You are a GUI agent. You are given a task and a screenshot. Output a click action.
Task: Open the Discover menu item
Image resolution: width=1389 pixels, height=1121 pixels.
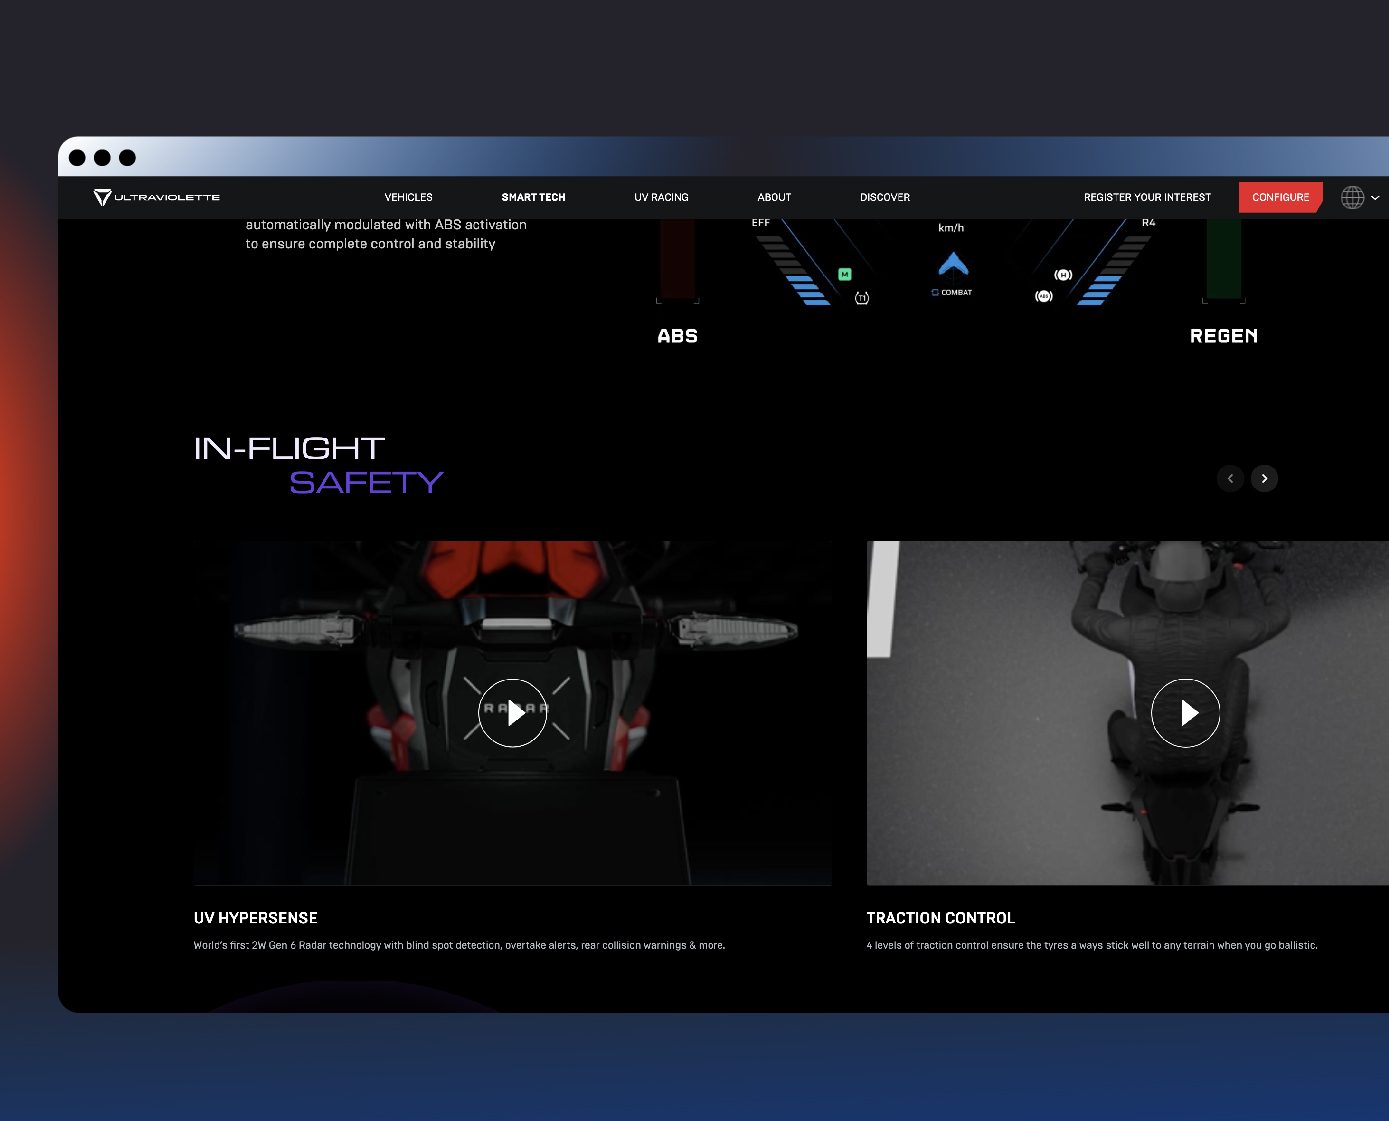(885, 197)
